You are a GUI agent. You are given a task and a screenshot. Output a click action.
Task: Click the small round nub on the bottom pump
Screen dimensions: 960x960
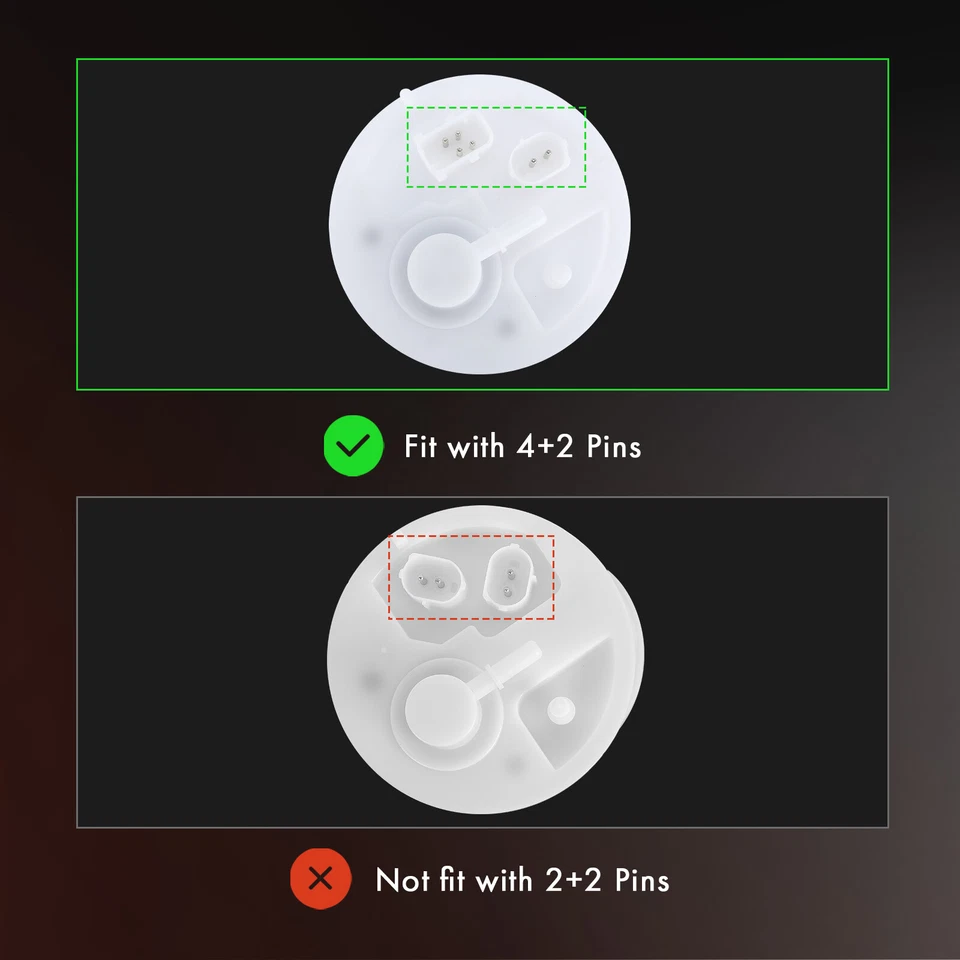click(561, 710)
